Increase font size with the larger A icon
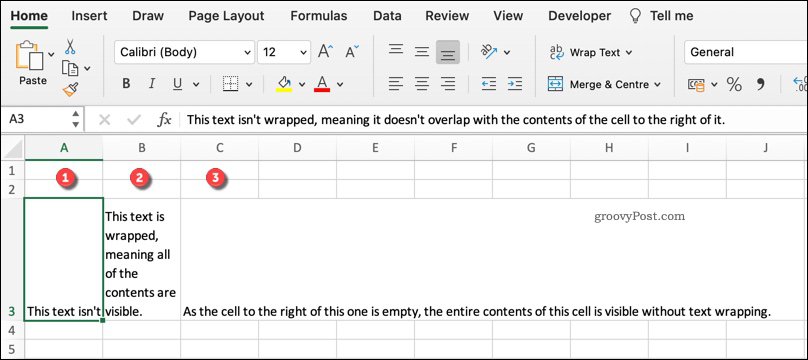The height and width of the screenshot is (360, 808). click(x=326, y=52)
